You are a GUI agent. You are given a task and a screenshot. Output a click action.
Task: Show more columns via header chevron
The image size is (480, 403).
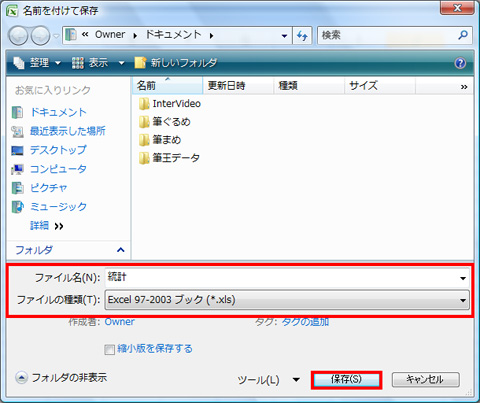[464, 87]
